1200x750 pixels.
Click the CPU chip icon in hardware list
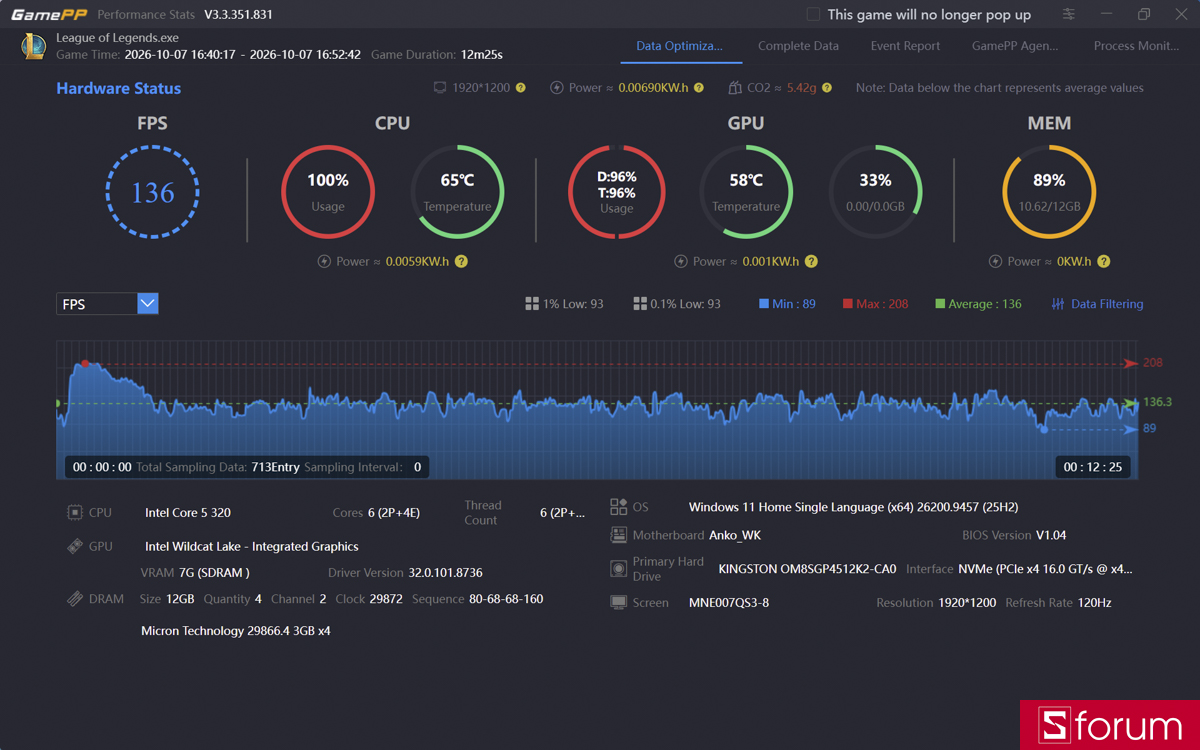pos(75,513)
